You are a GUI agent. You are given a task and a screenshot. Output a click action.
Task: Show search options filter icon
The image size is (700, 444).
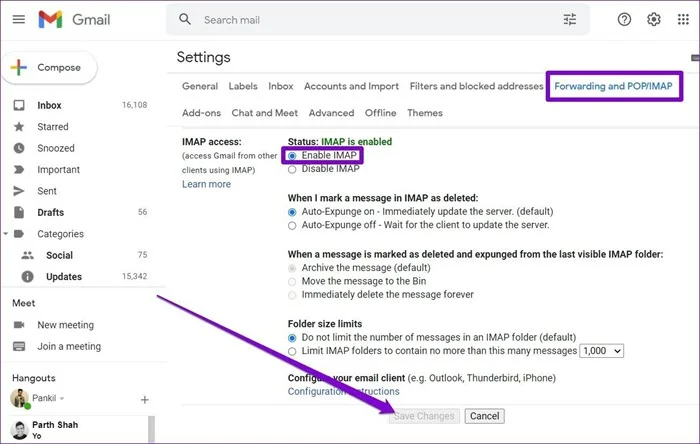[x=570, y=20]
